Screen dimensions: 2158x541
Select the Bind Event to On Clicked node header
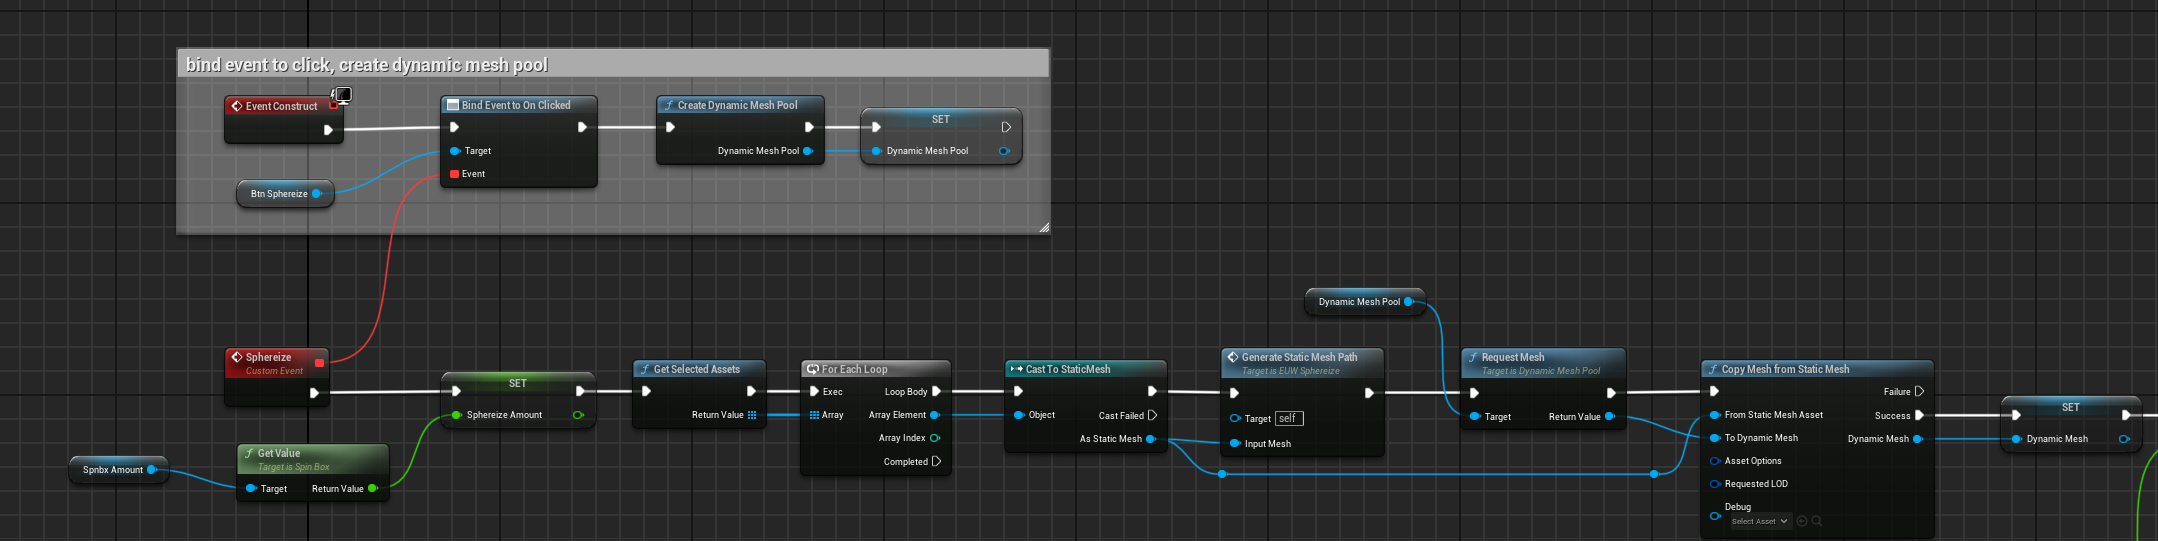518,105
